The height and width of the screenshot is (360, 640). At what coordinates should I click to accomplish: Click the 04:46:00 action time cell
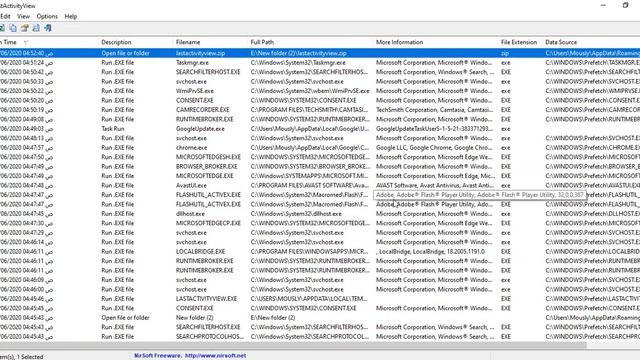point(27,289)
